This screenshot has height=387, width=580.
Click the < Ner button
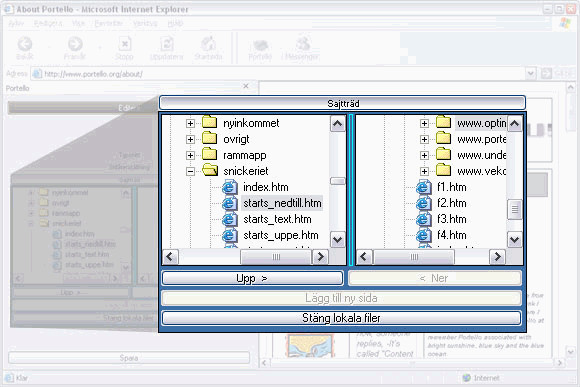point(435,278)
